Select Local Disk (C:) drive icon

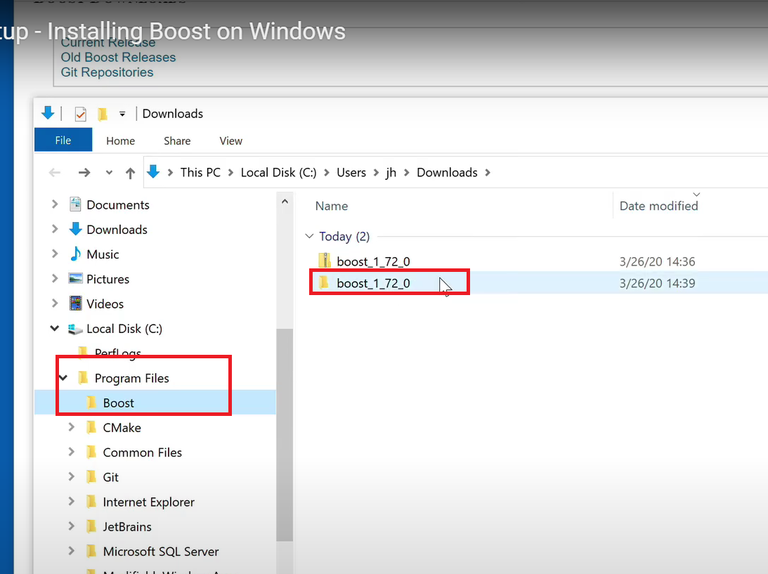(x=75, y=329)
